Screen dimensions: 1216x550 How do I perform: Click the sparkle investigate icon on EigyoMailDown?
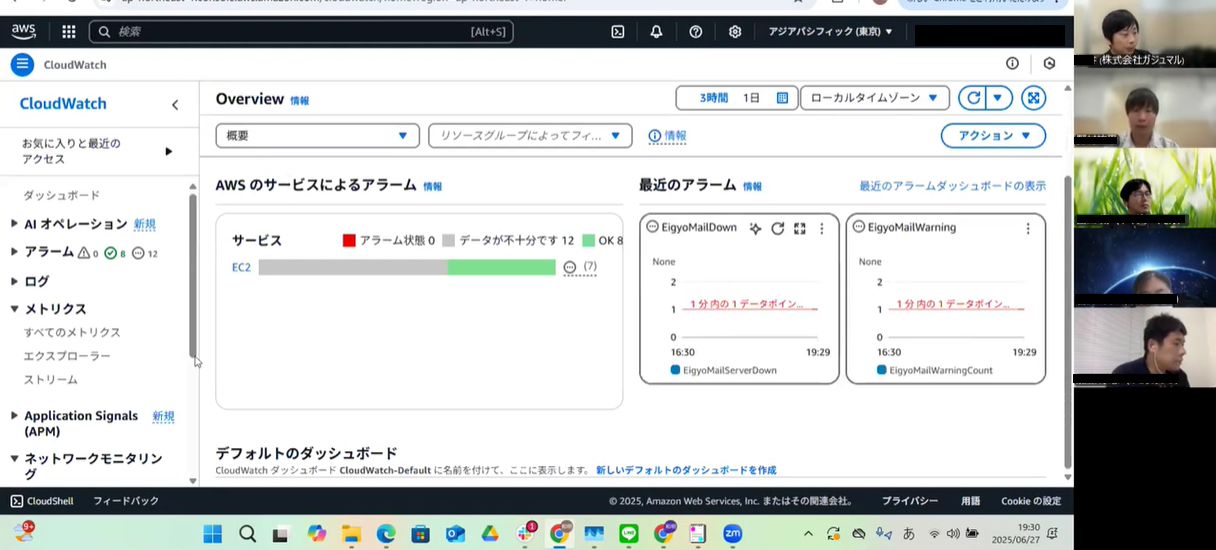pos(755,228)
